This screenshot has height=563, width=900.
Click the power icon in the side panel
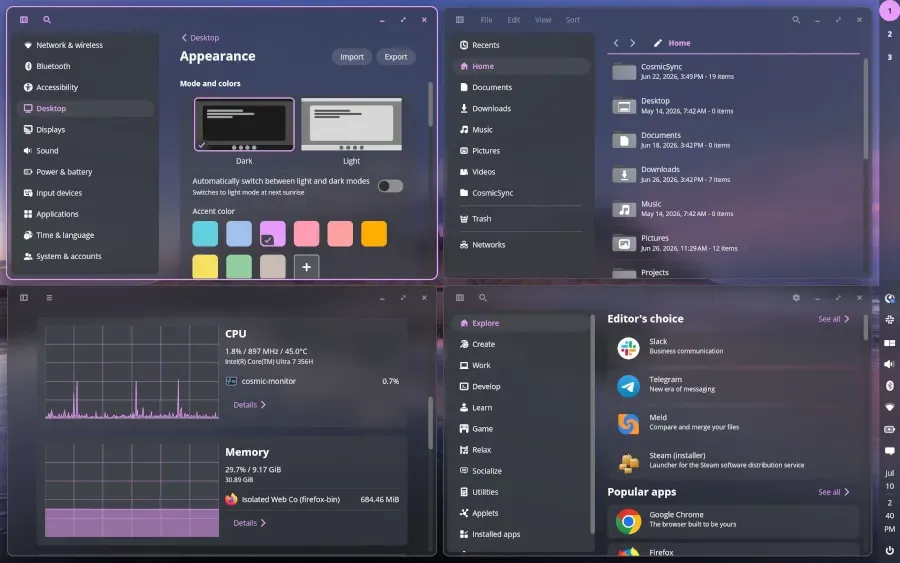[889, 550]
